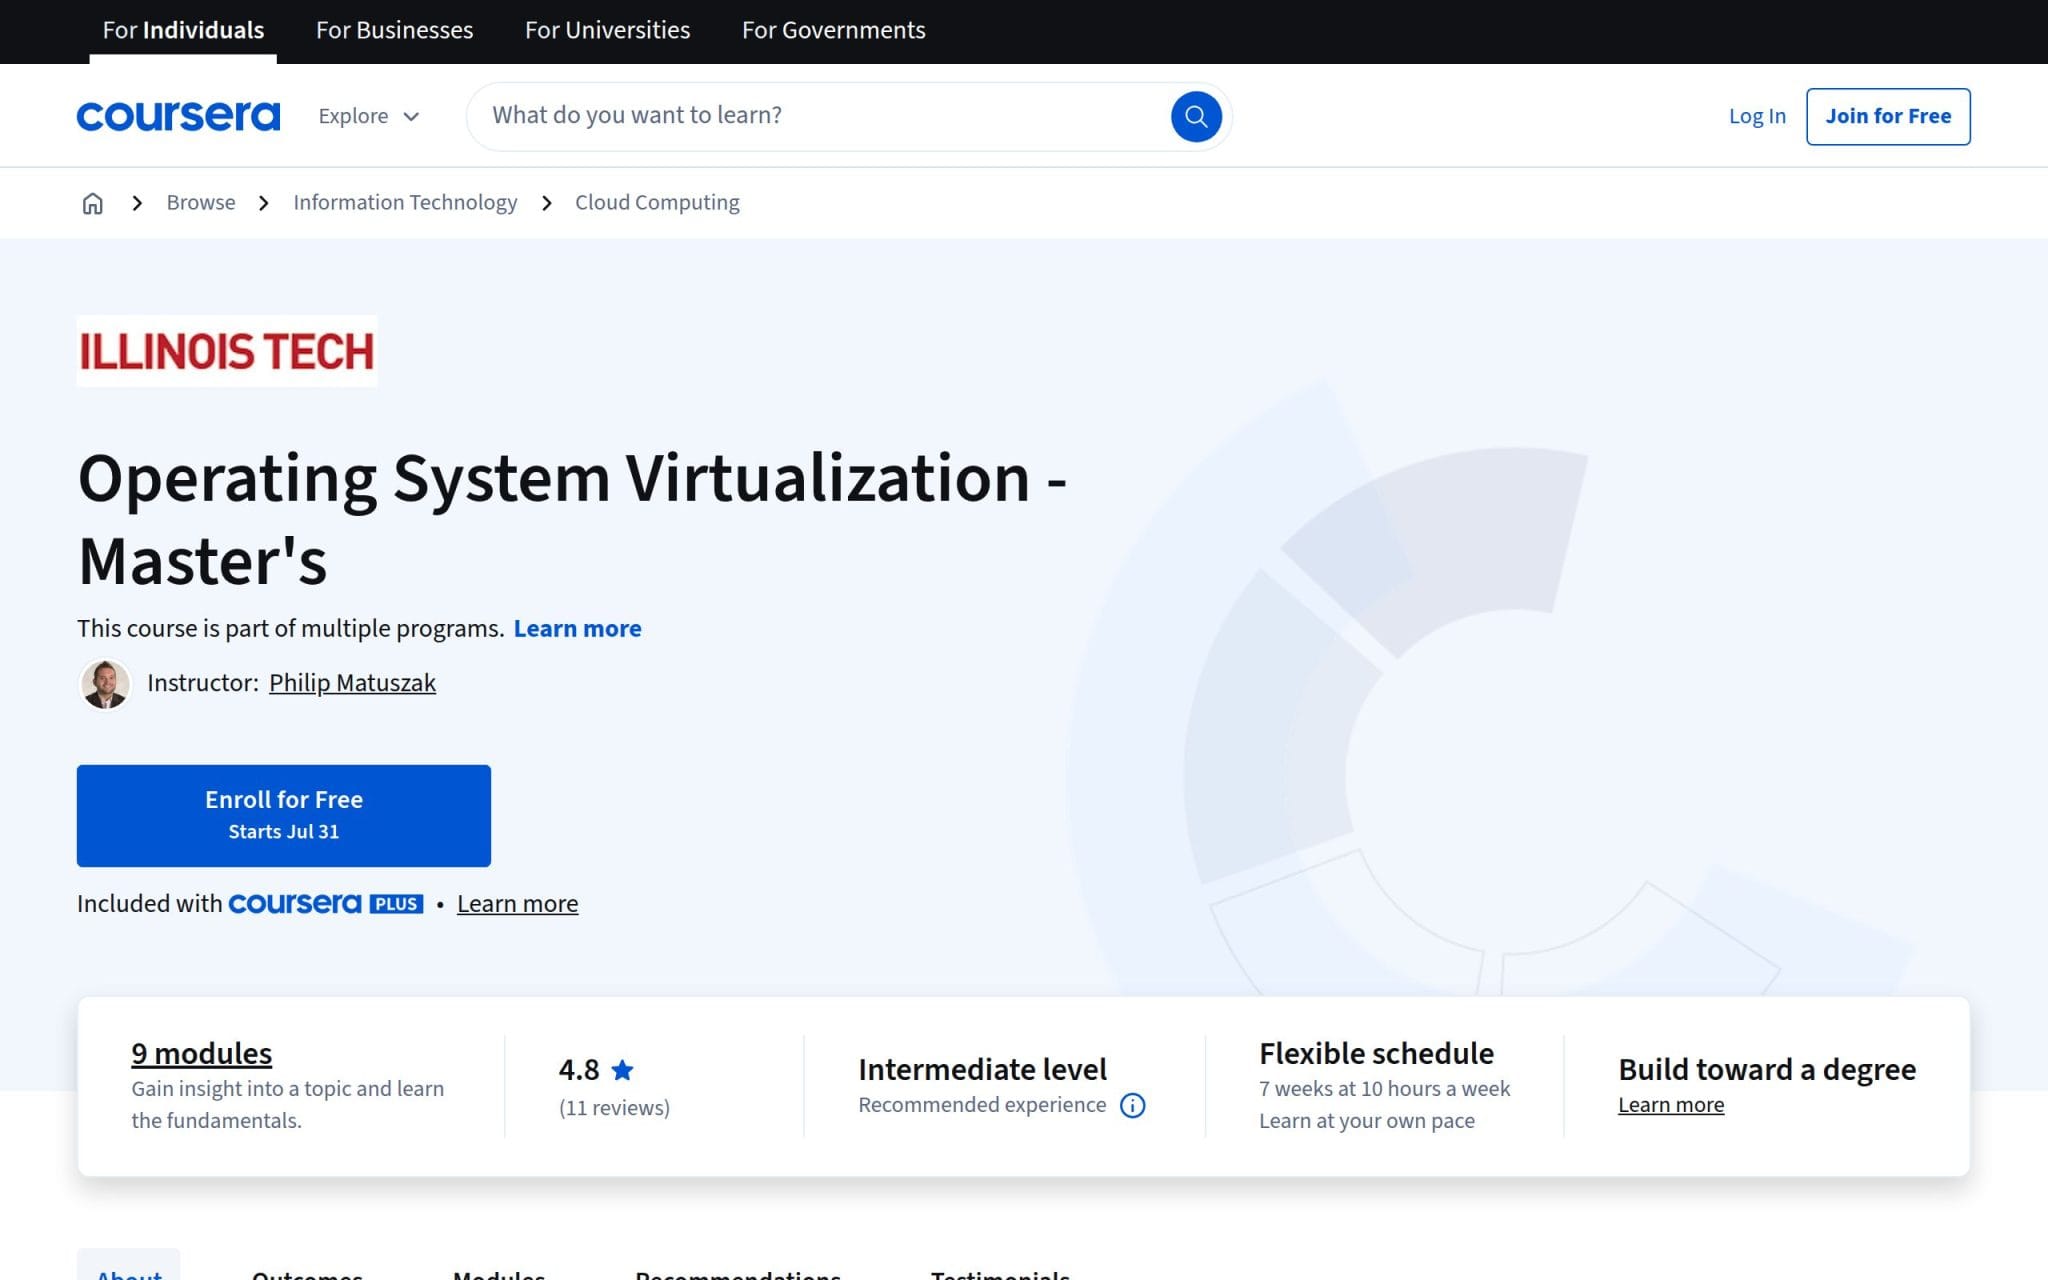
Task: Click the Enroll for Free button
Action: (284, 815)
